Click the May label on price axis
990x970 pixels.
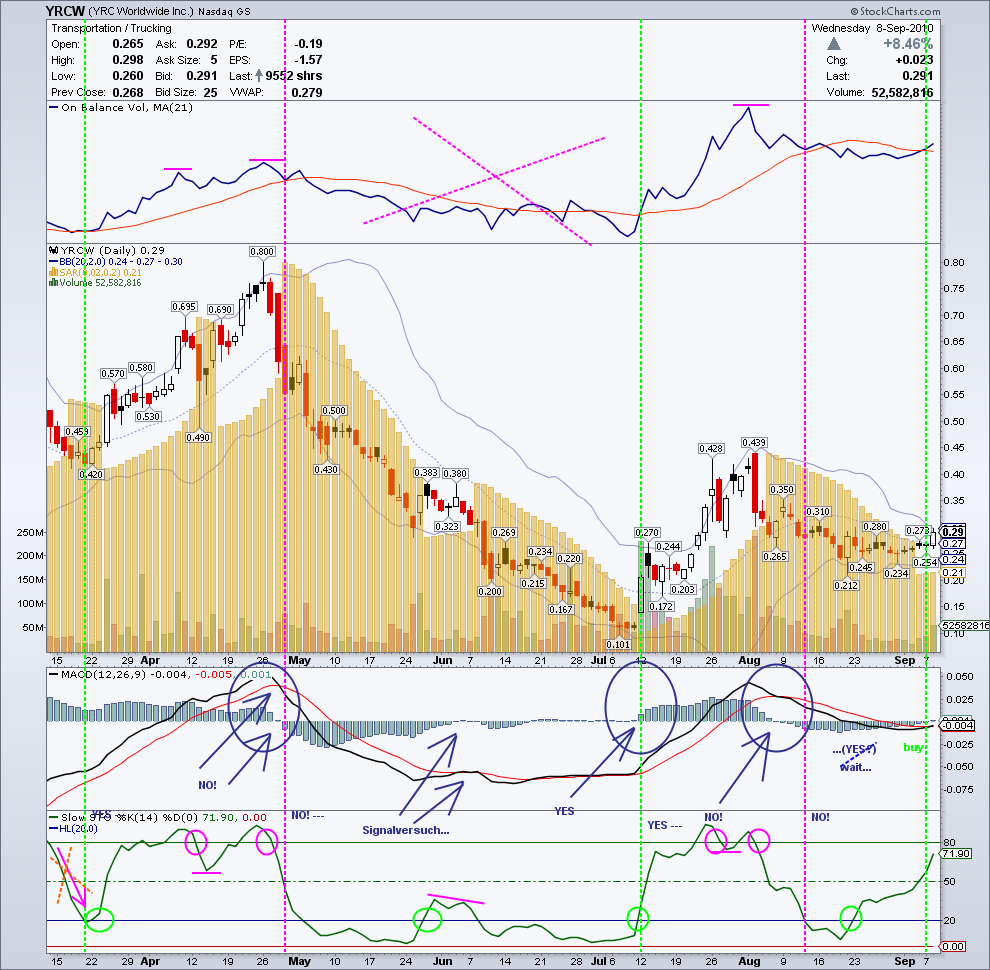(x=300, y=660)
